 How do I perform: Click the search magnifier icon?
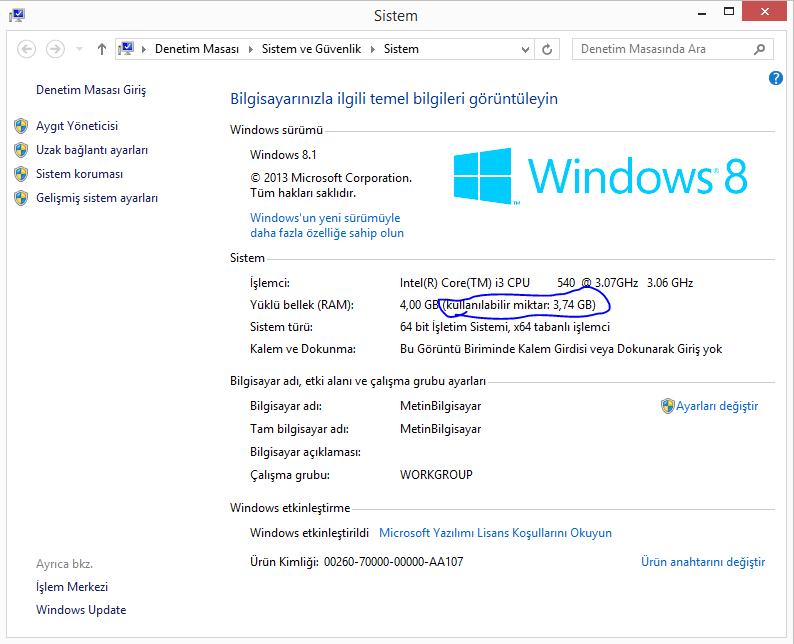[x=759, y=49]
